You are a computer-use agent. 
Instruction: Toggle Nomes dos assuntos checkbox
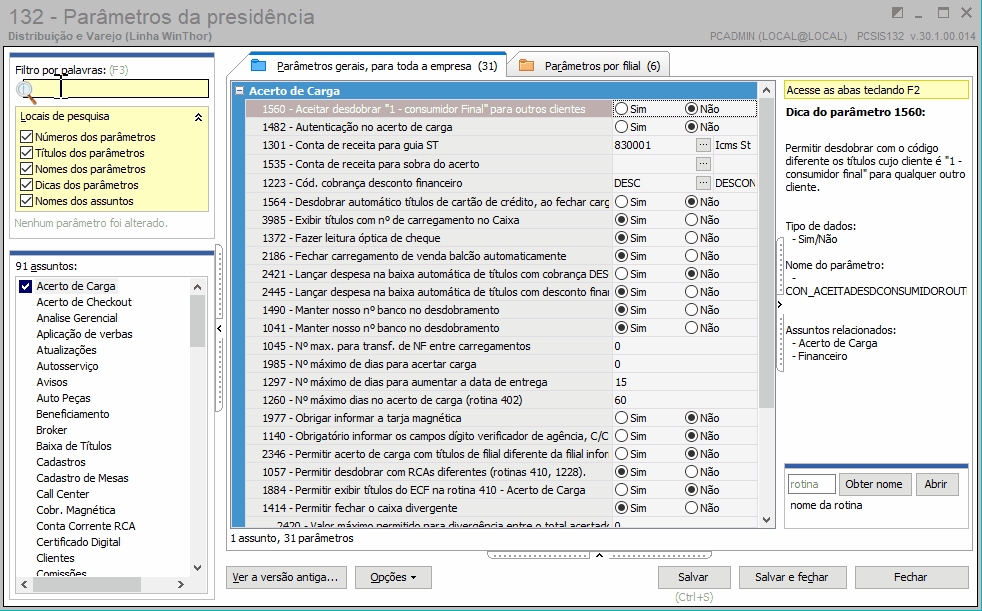point(26,201)
